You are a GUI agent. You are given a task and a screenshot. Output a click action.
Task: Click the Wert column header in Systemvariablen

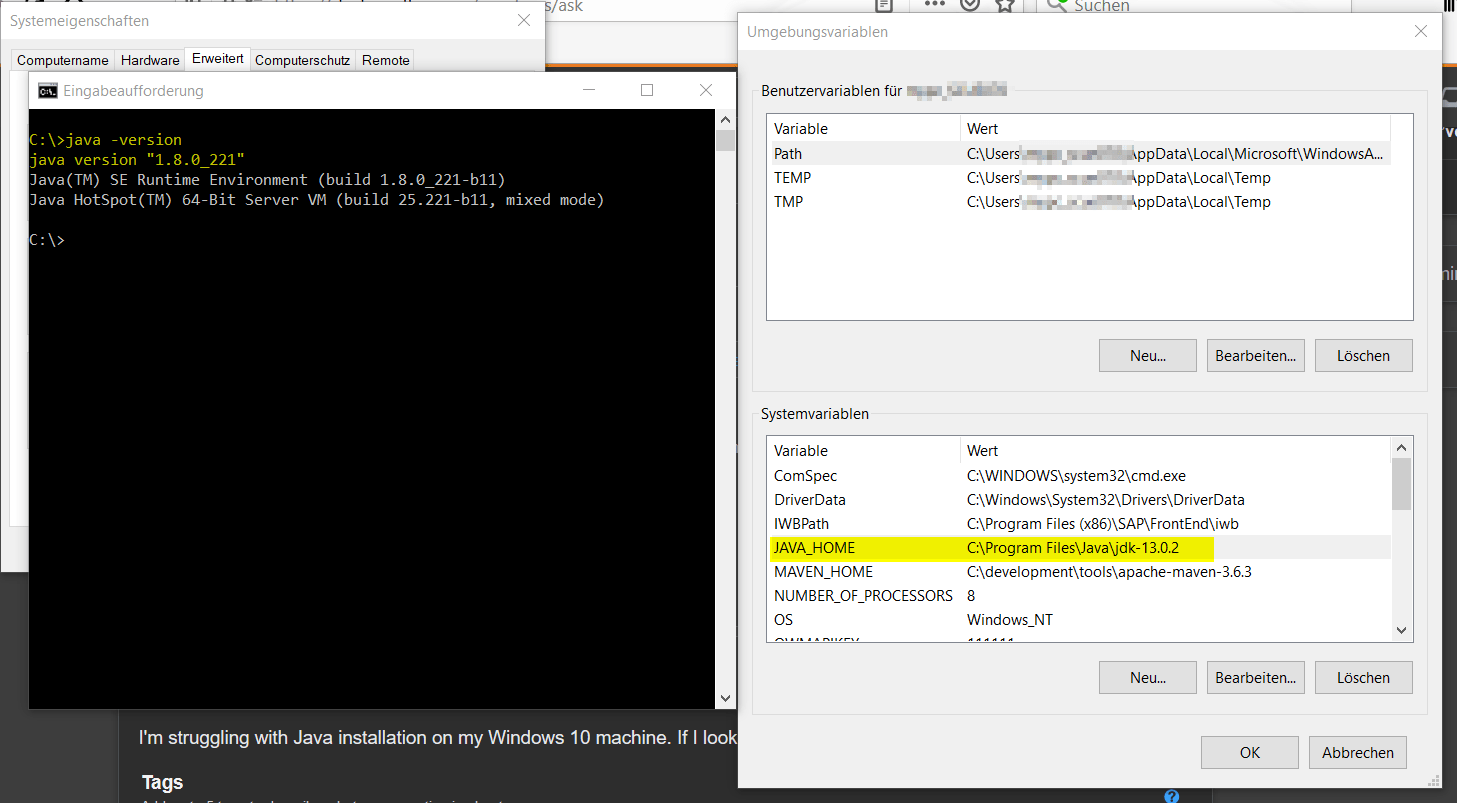point(1176,451)
